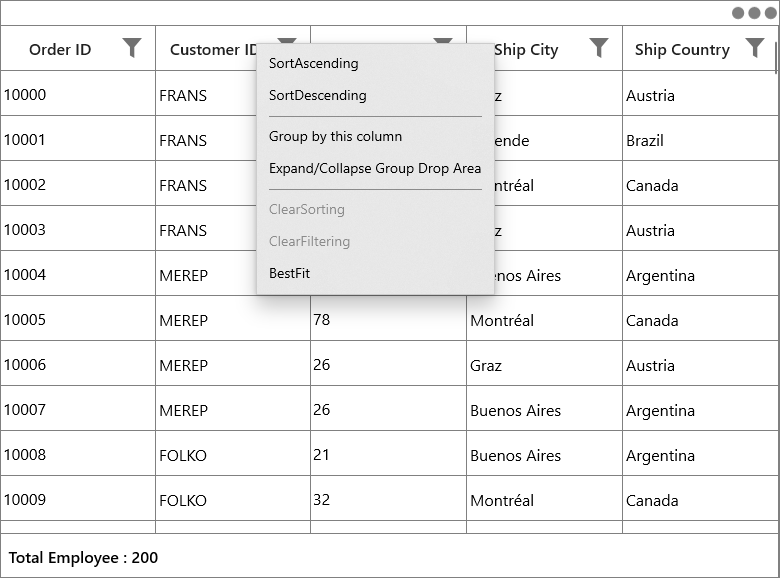Image resolution: width=780 pixels, height=578 pixels.
Task: Select Argentina cell in row 10004
Action: [700, 273]
